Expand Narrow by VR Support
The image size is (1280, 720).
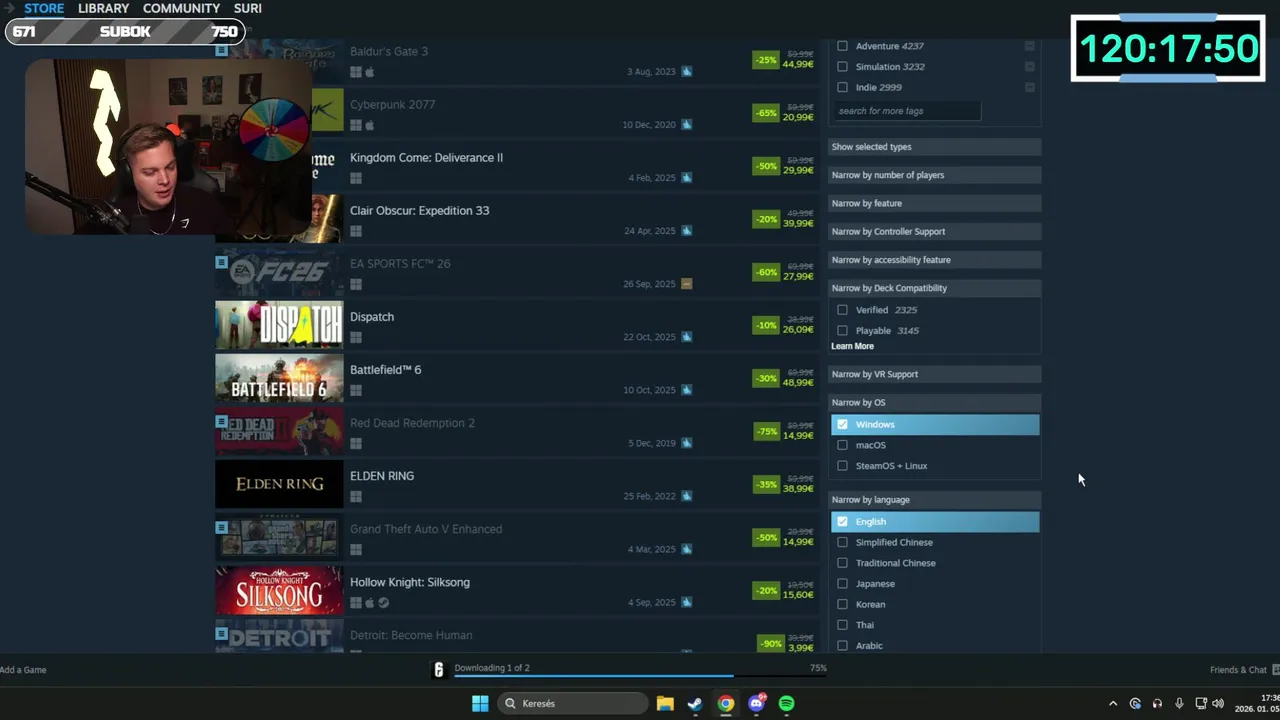point(934,374)
